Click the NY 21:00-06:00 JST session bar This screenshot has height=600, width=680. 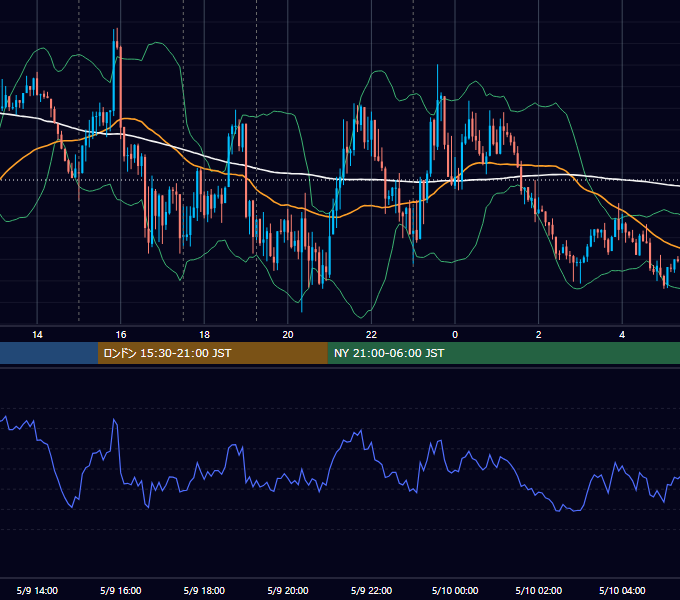[x=503, y=353]
